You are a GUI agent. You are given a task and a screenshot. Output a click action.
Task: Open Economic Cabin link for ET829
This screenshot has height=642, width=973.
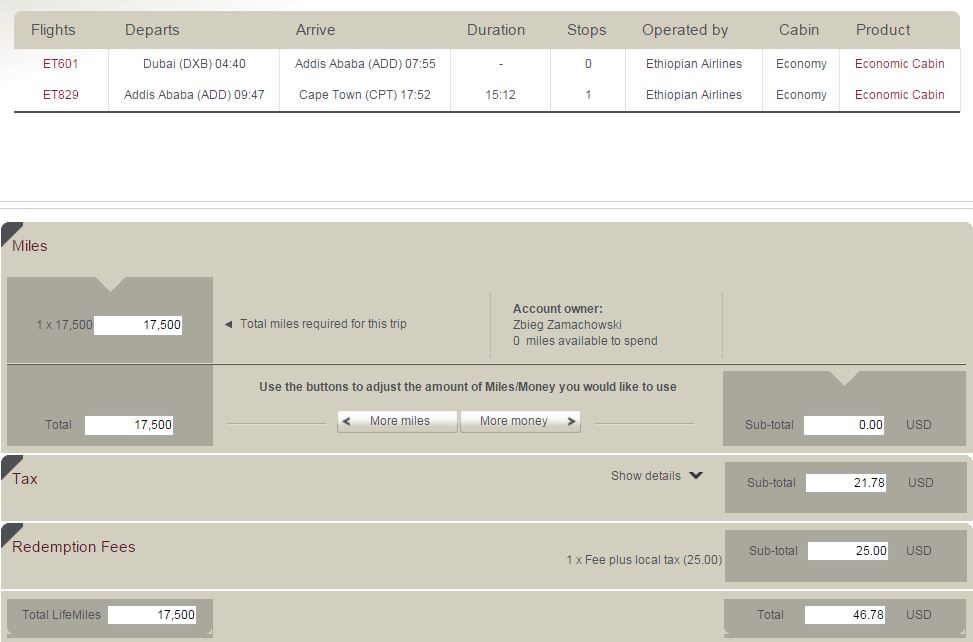coord(899,95)
